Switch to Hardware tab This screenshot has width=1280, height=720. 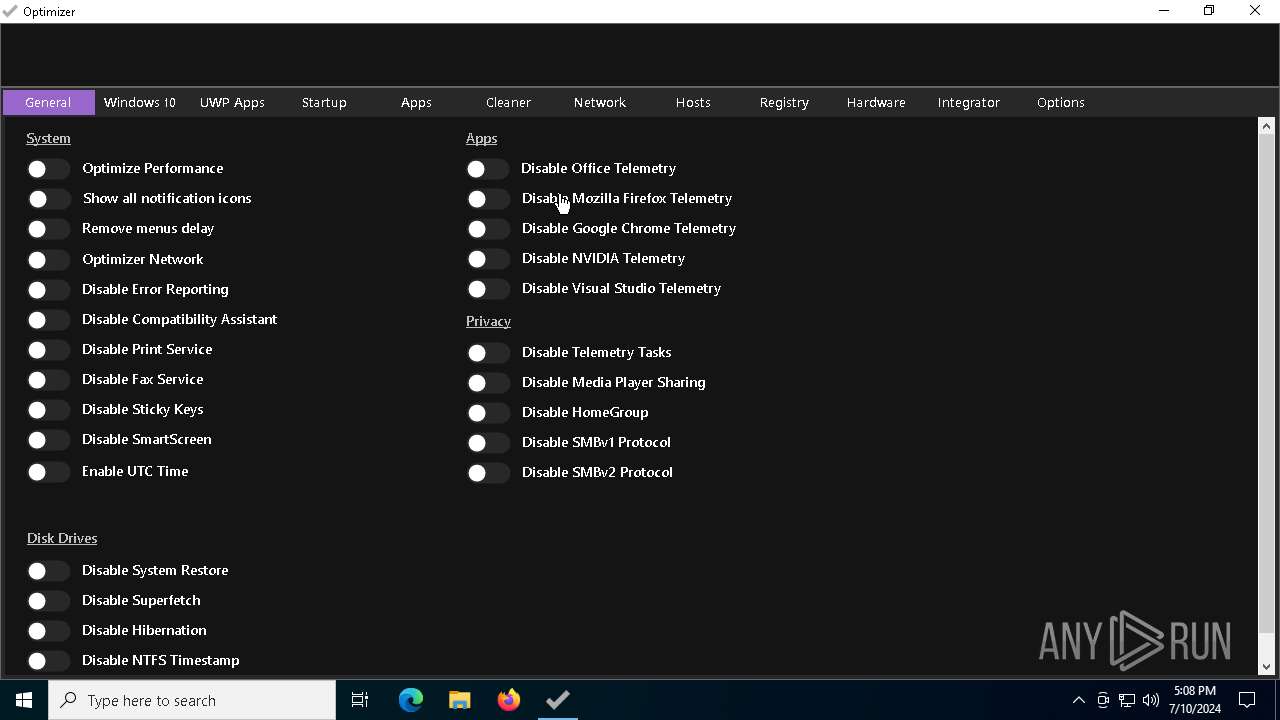pos(876,102)
